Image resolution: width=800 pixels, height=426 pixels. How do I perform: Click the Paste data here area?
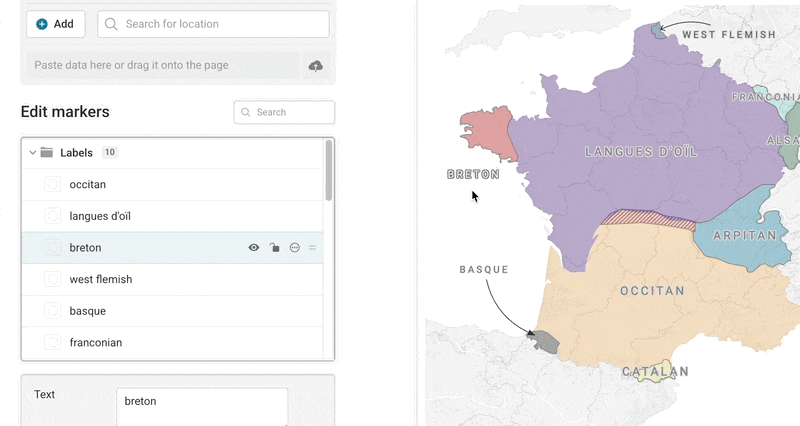[163, 65]
